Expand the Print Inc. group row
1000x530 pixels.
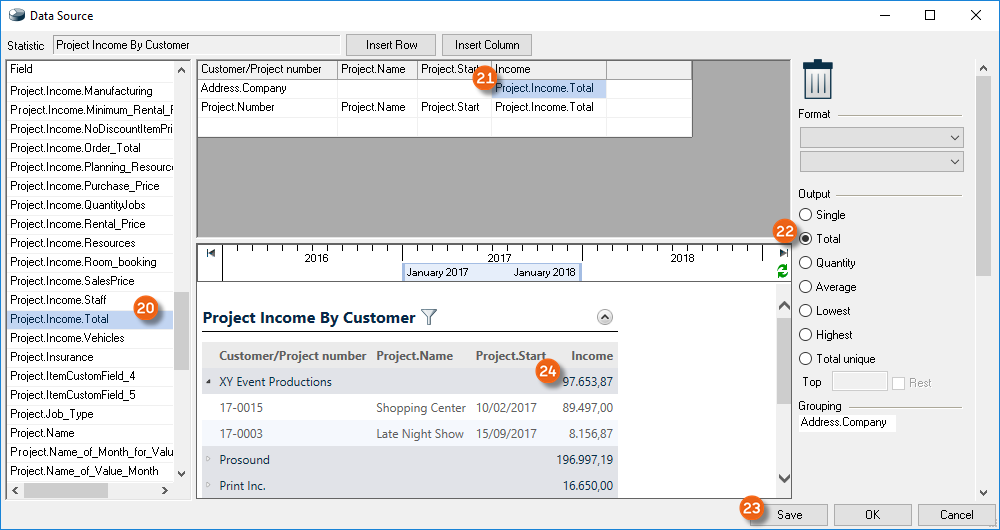tap(209, 486)
